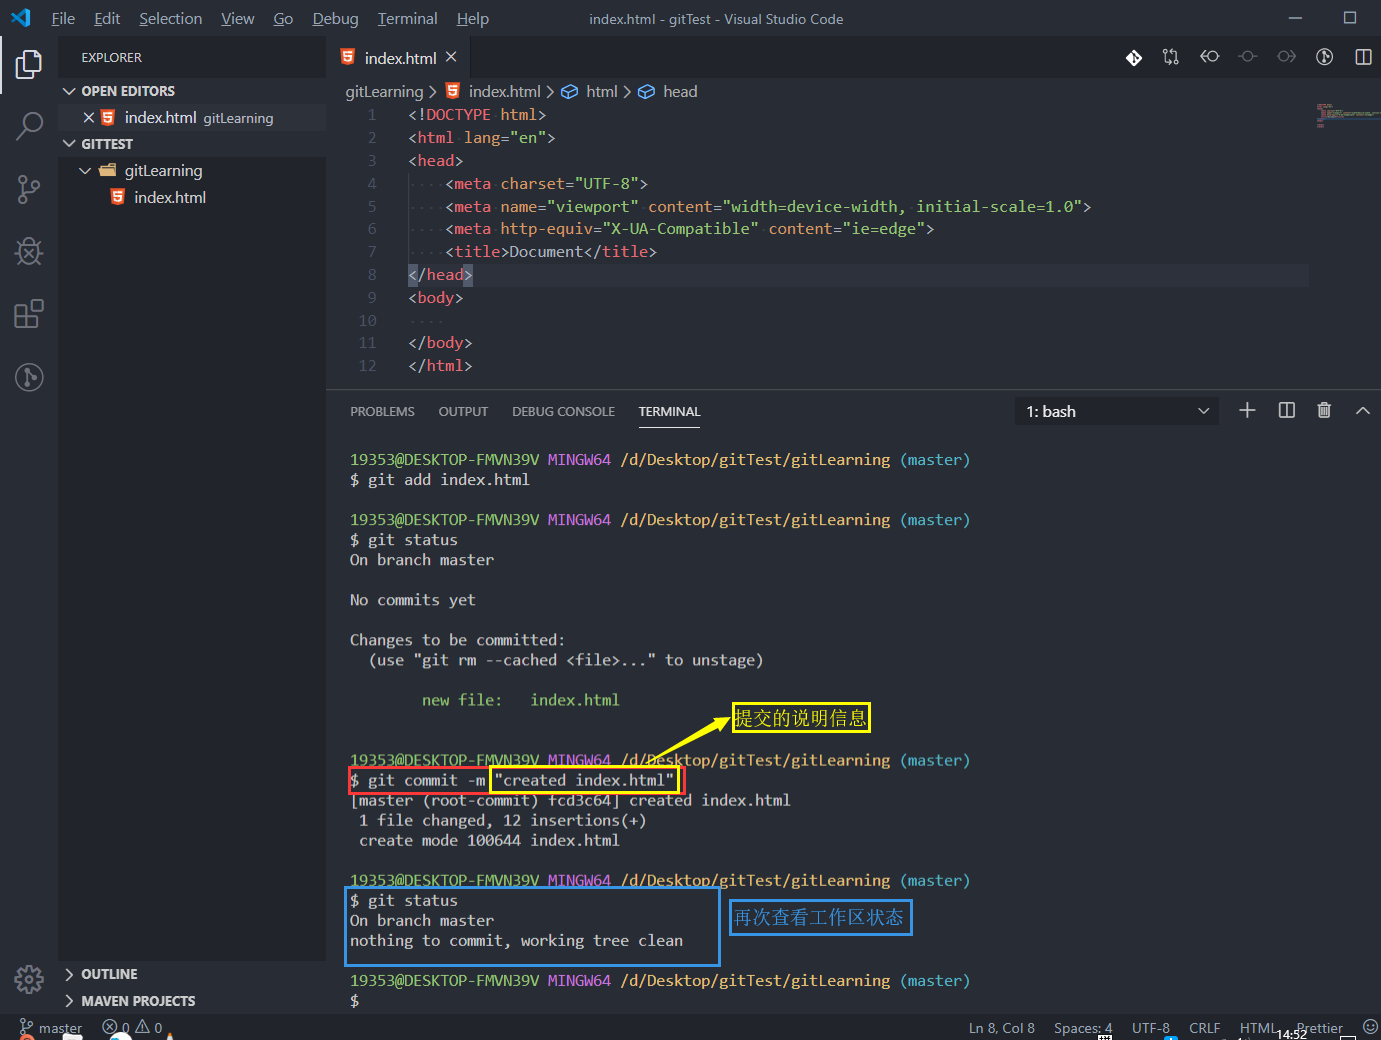Open the Debug view bug icon

tap(29, 251)
